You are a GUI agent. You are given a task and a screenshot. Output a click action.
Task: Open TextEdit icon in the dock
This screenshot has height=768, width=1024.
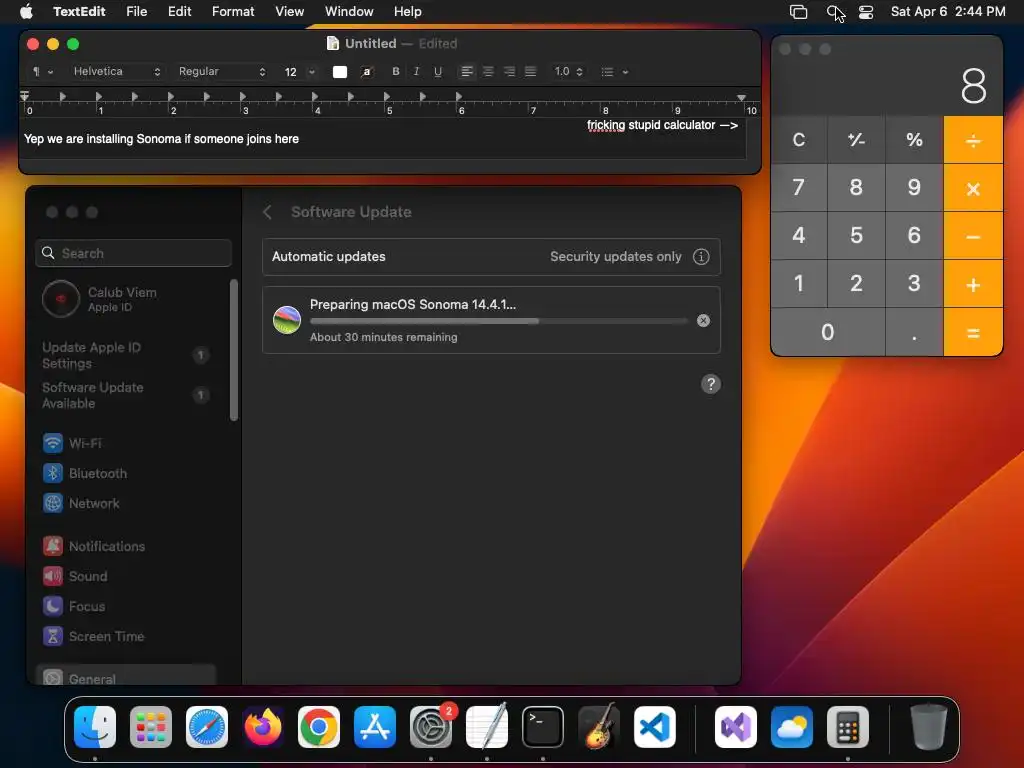tap(487, 727)
